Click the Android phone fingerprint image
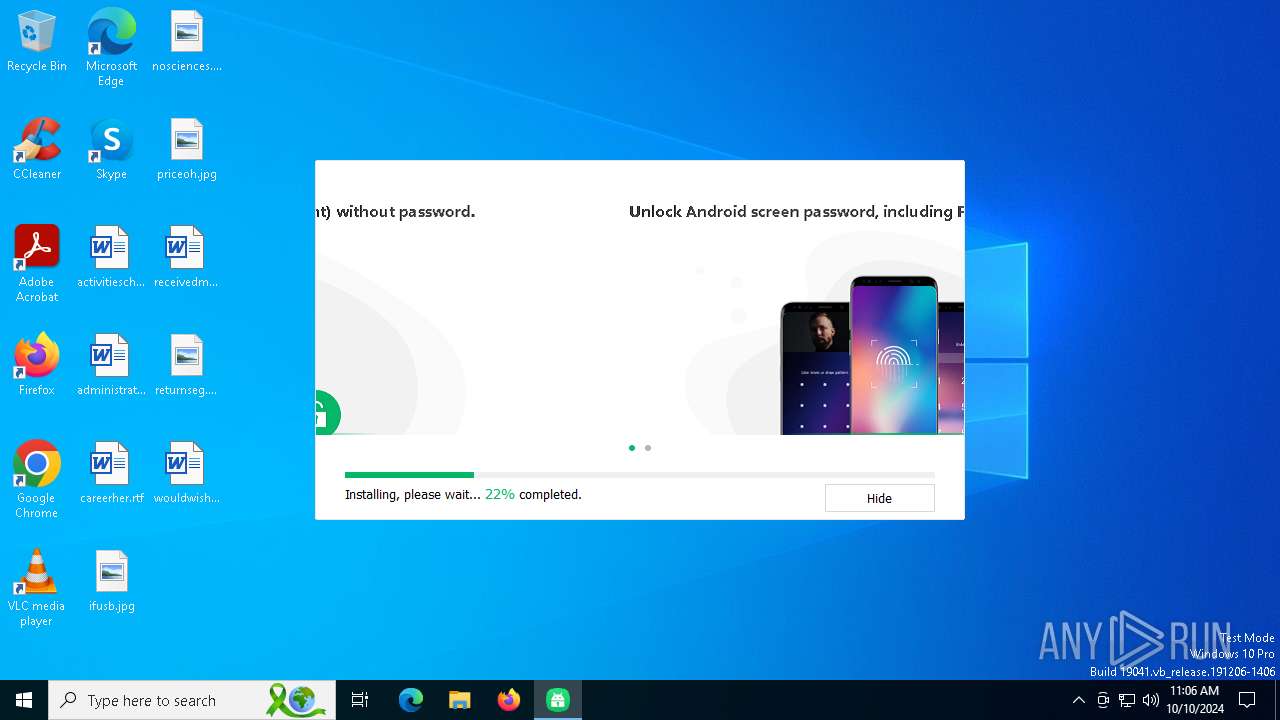The height and width of the screenshot is (720, 1280). [893, 355]
